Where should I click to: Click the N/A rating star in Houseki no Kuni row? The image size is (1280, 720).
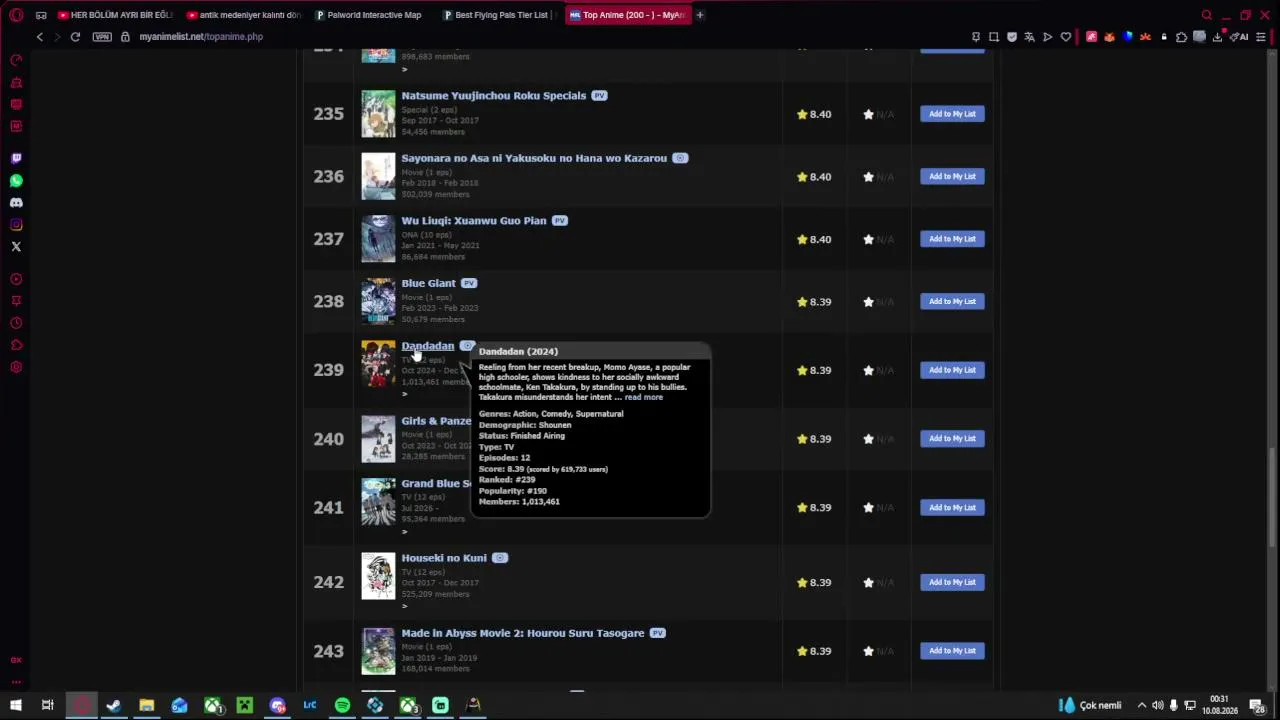click(868, 583)
